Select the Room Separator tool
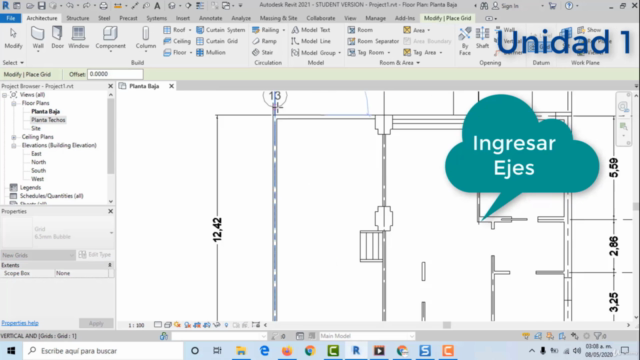The width and height of the screenshot is (640, 360). point(373,41)
